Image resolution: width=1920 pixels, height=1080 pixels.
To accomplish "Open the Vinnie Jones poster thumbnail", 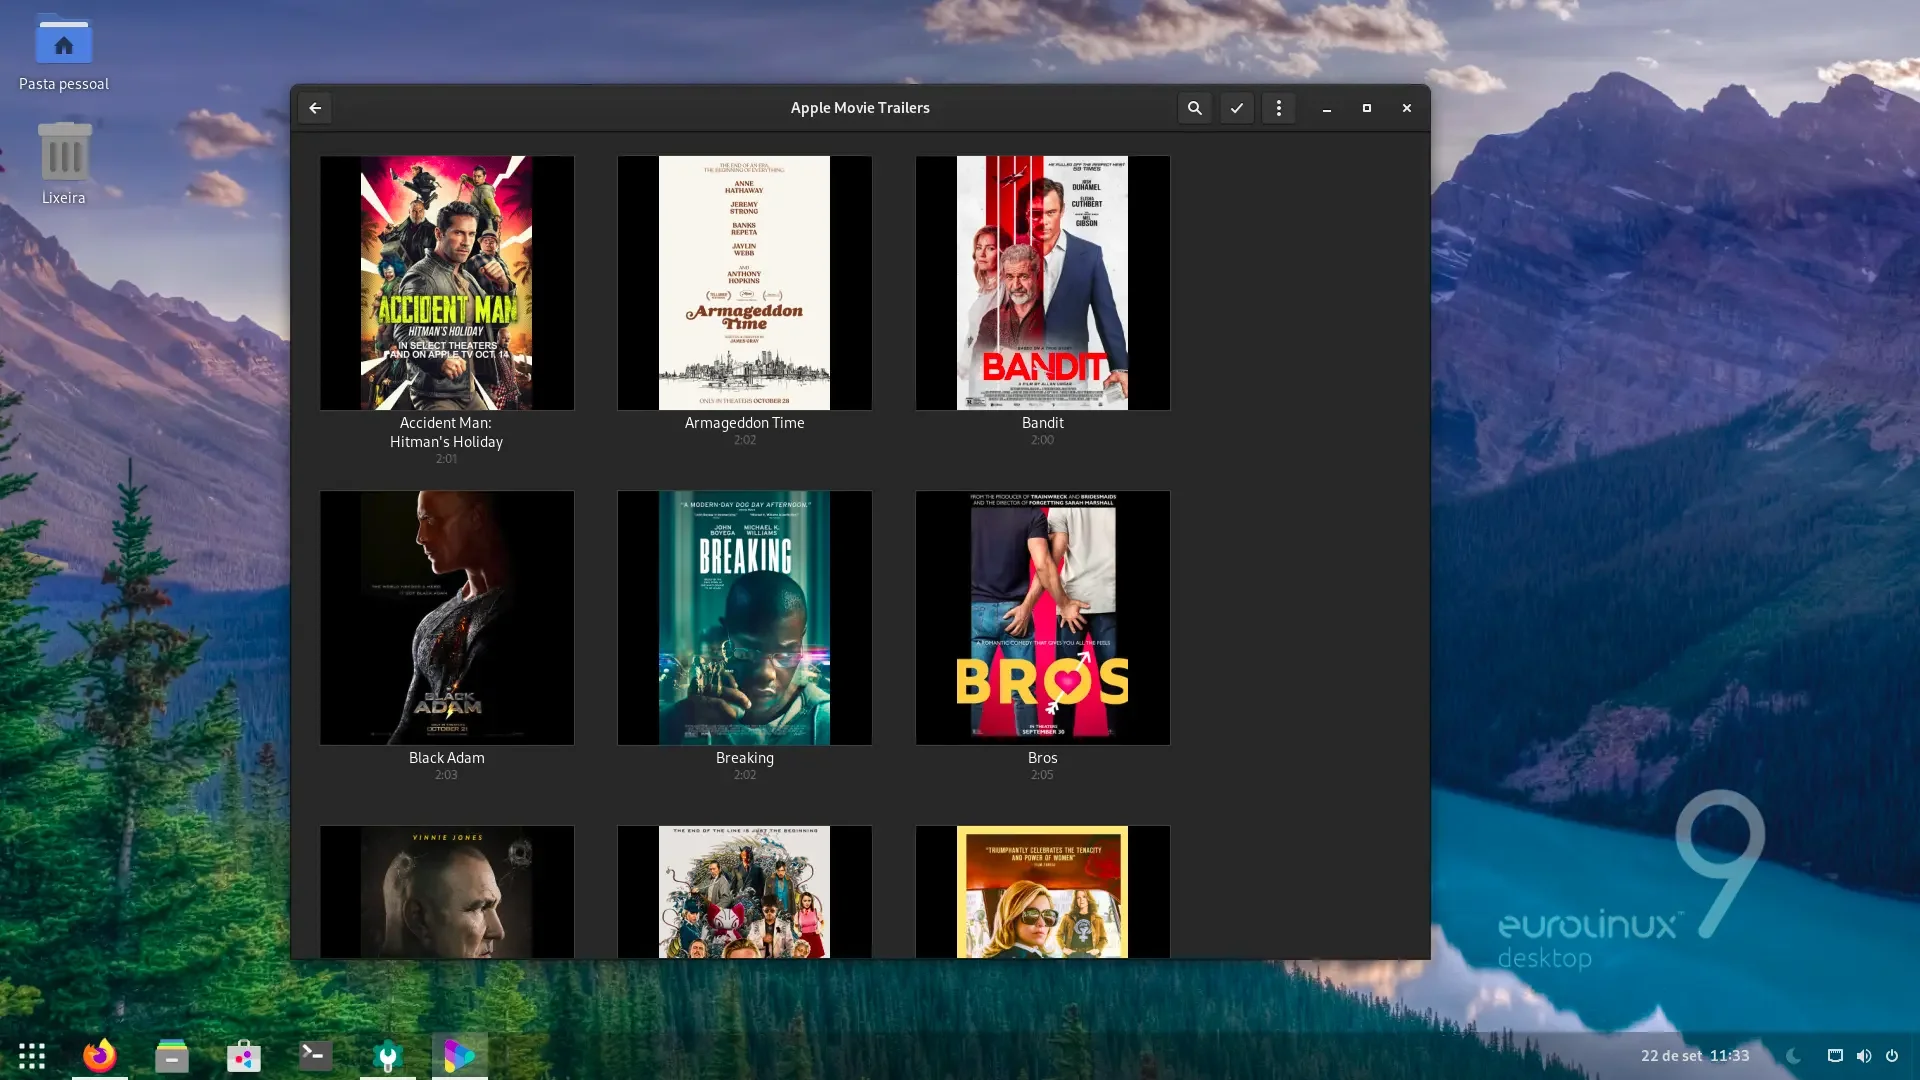I will tap(447, 891).
